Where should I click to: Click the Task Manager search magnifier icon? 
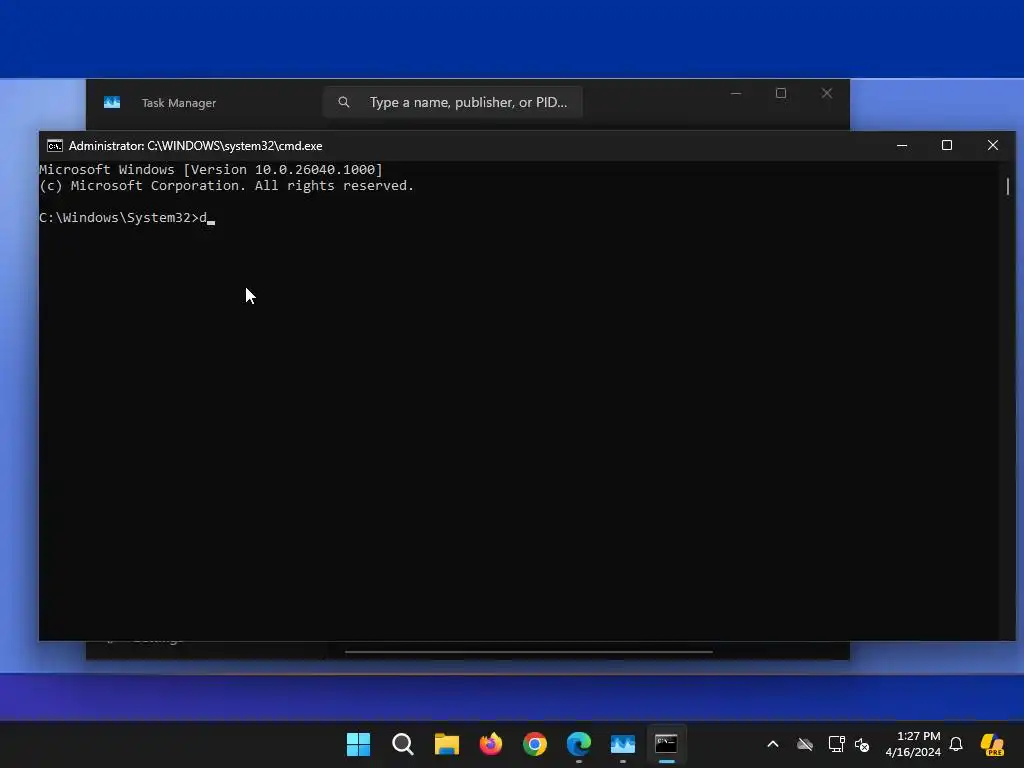click(344, 102)
